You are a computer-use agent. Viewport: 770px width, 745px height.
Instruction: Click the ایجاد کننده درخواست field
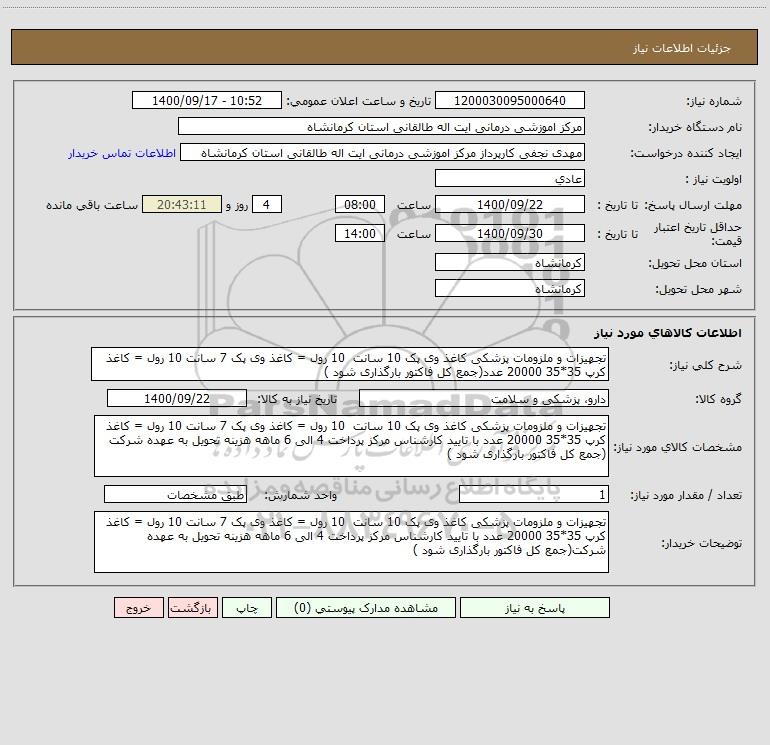coord(383,152)
